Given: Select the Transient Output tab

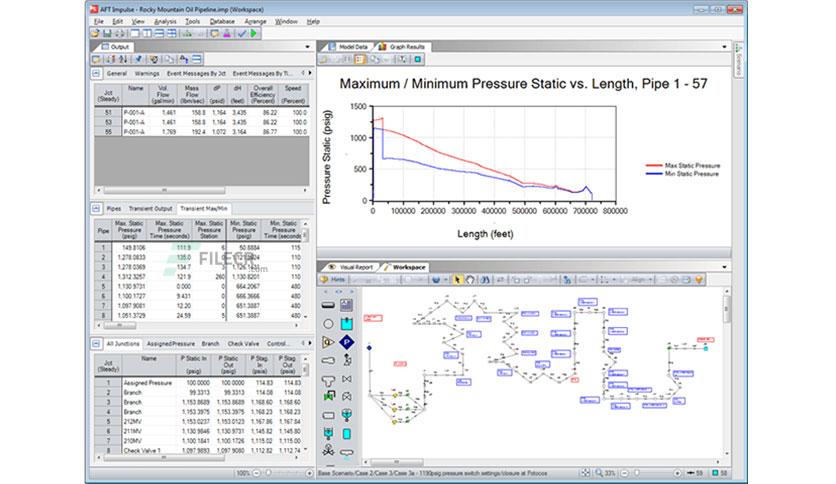Looking at the screenshot, I should [x=150, y=208].
